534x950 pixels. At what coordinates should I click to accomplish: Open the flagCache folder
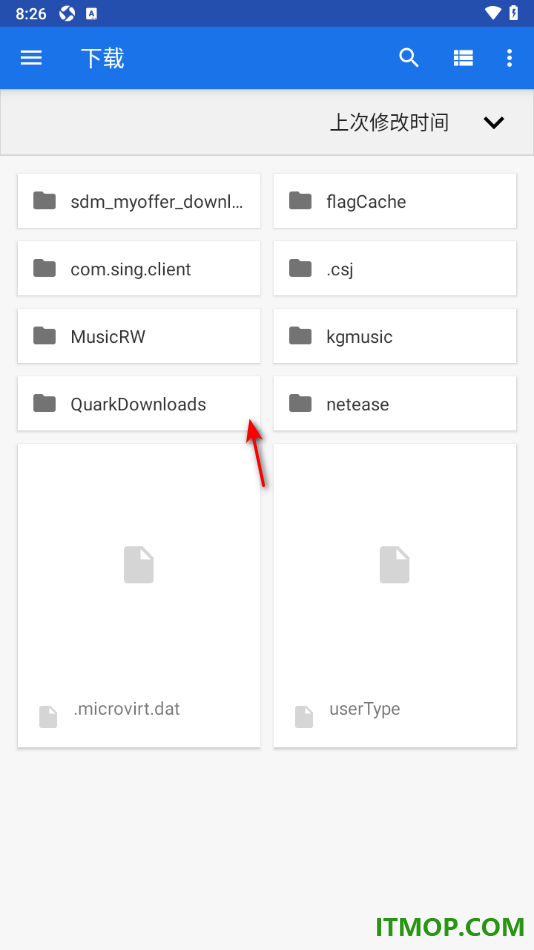[395, 201]
